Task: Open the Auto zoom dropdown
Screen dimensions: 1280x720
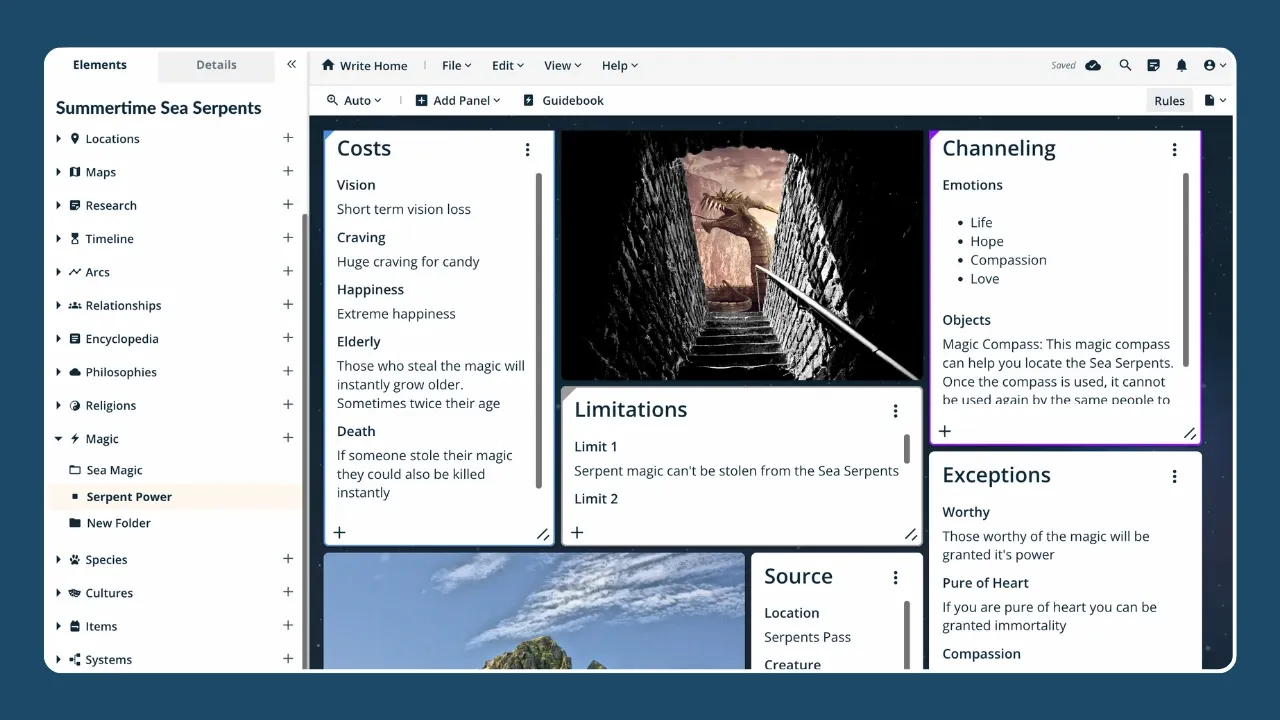Action: 355,101
